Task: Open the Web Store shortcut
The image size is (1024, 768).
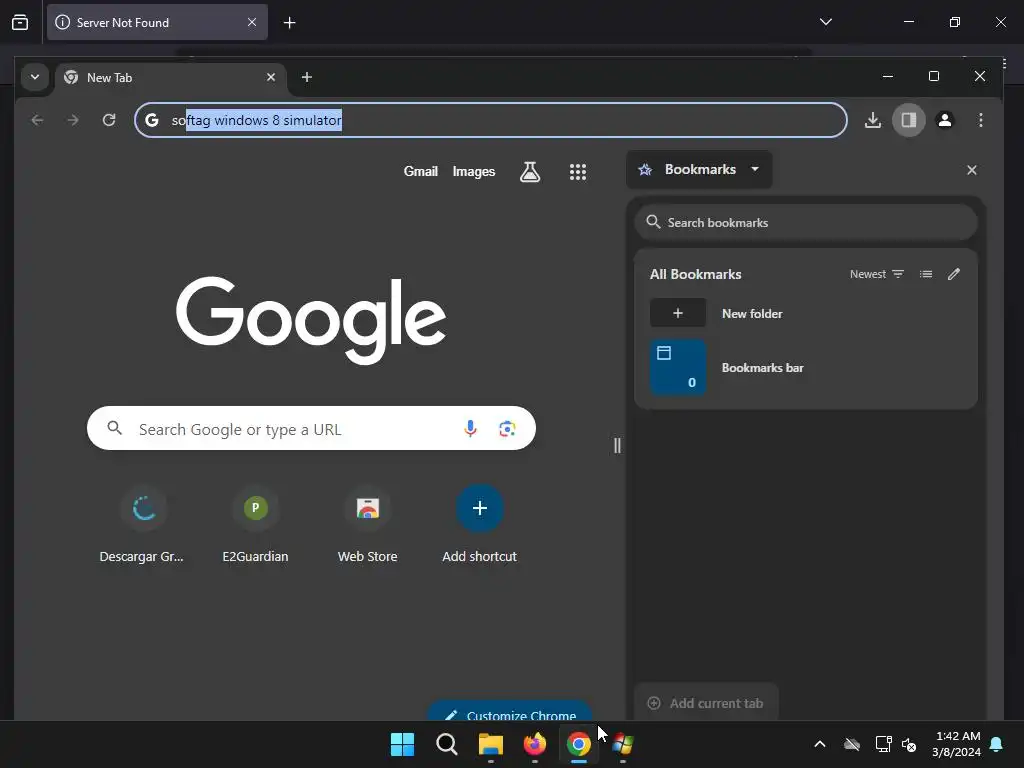Action: [x=368, y=524]
